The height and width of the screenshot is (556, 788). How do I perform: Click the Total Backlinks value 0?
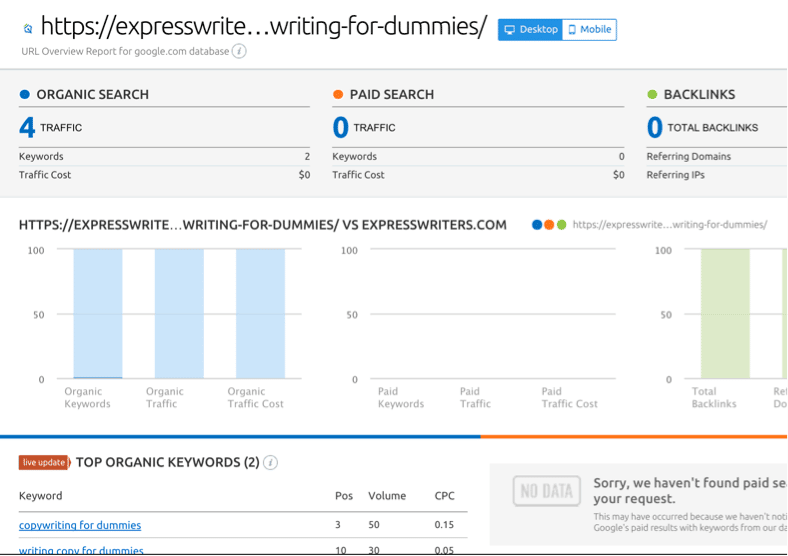(654, 127)
